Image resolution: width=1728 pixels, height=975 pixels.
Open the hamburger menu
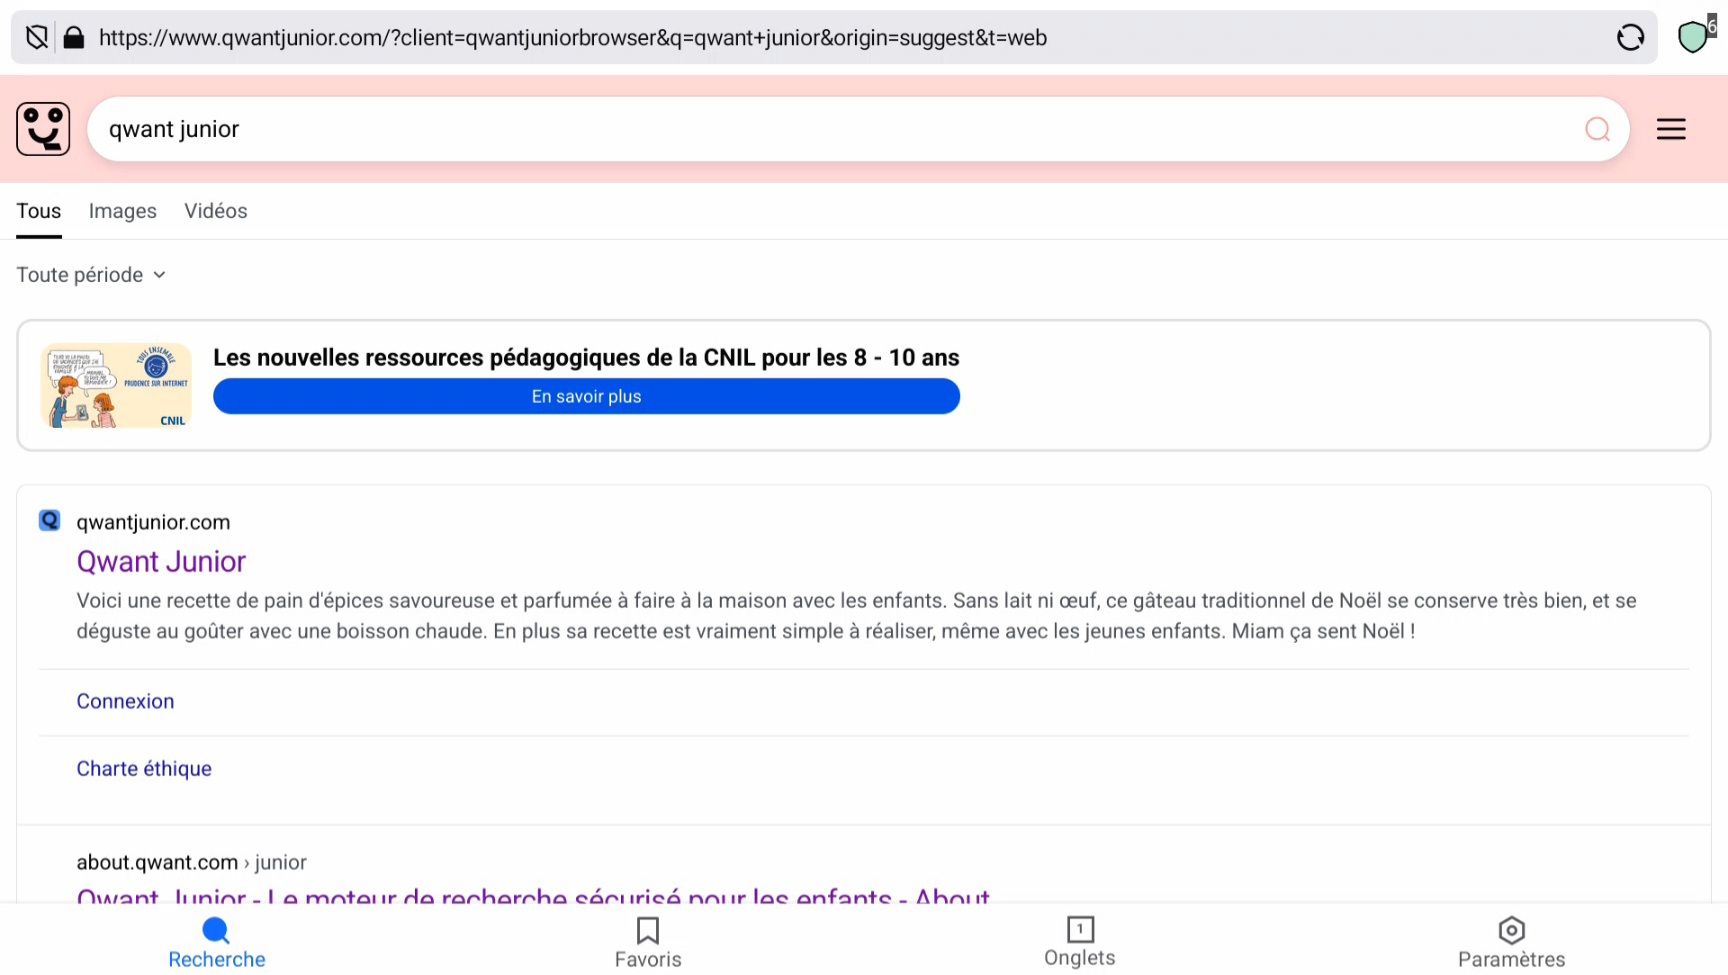tap(1671, 129)
